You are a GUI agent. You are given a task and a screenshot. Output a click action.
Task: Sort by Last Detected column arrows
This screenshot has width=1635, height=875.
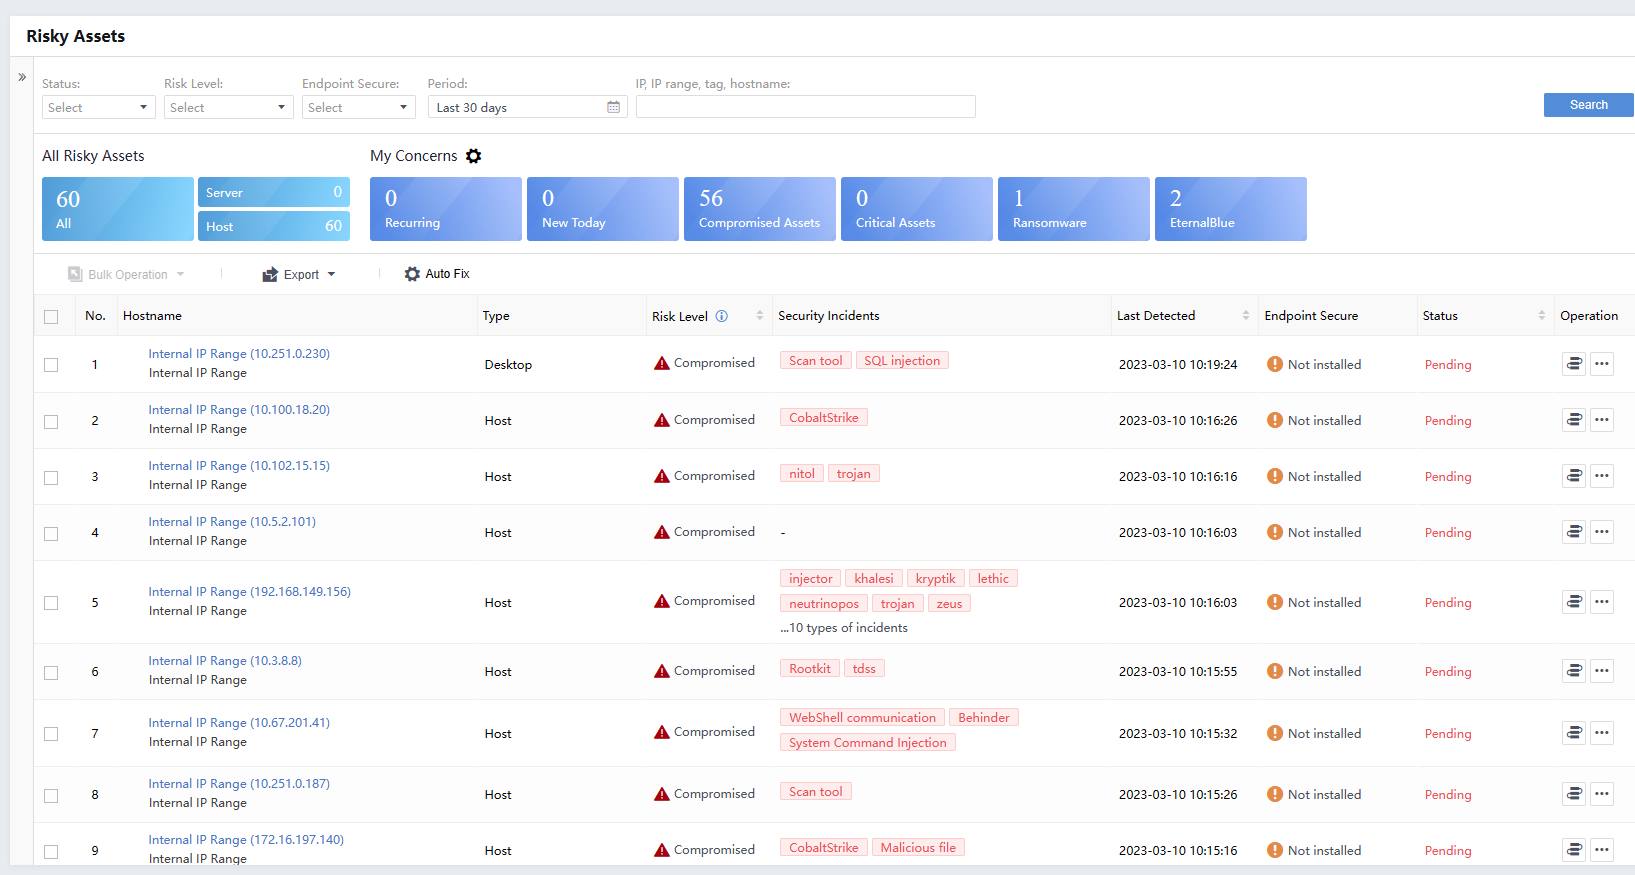coord(1245,316)
